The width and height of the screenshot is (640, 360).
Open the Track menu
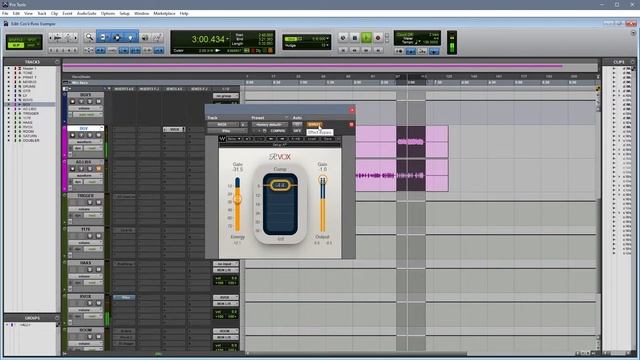(42, 13)
